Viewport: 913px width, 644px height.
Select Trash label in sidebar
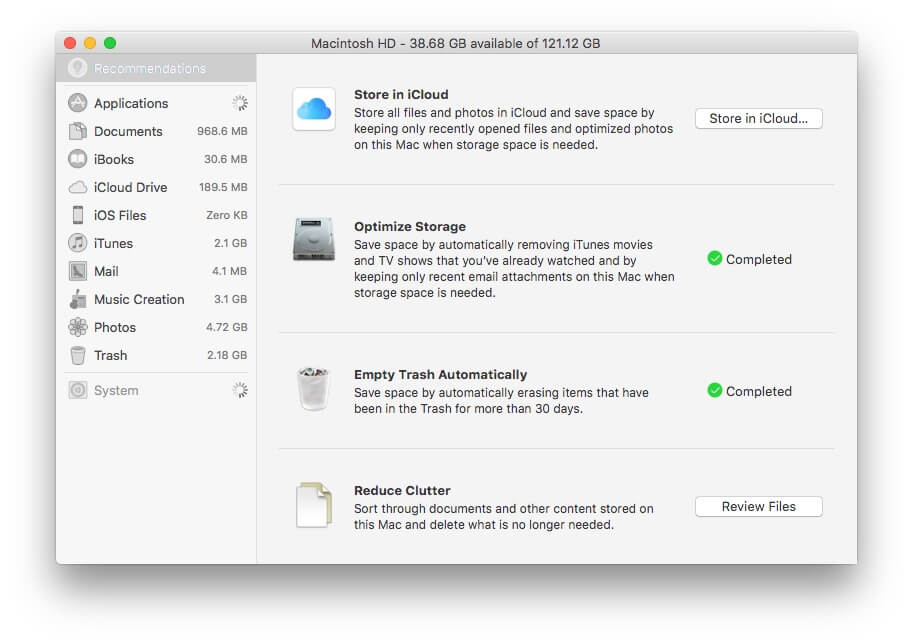tap(111, 355)
